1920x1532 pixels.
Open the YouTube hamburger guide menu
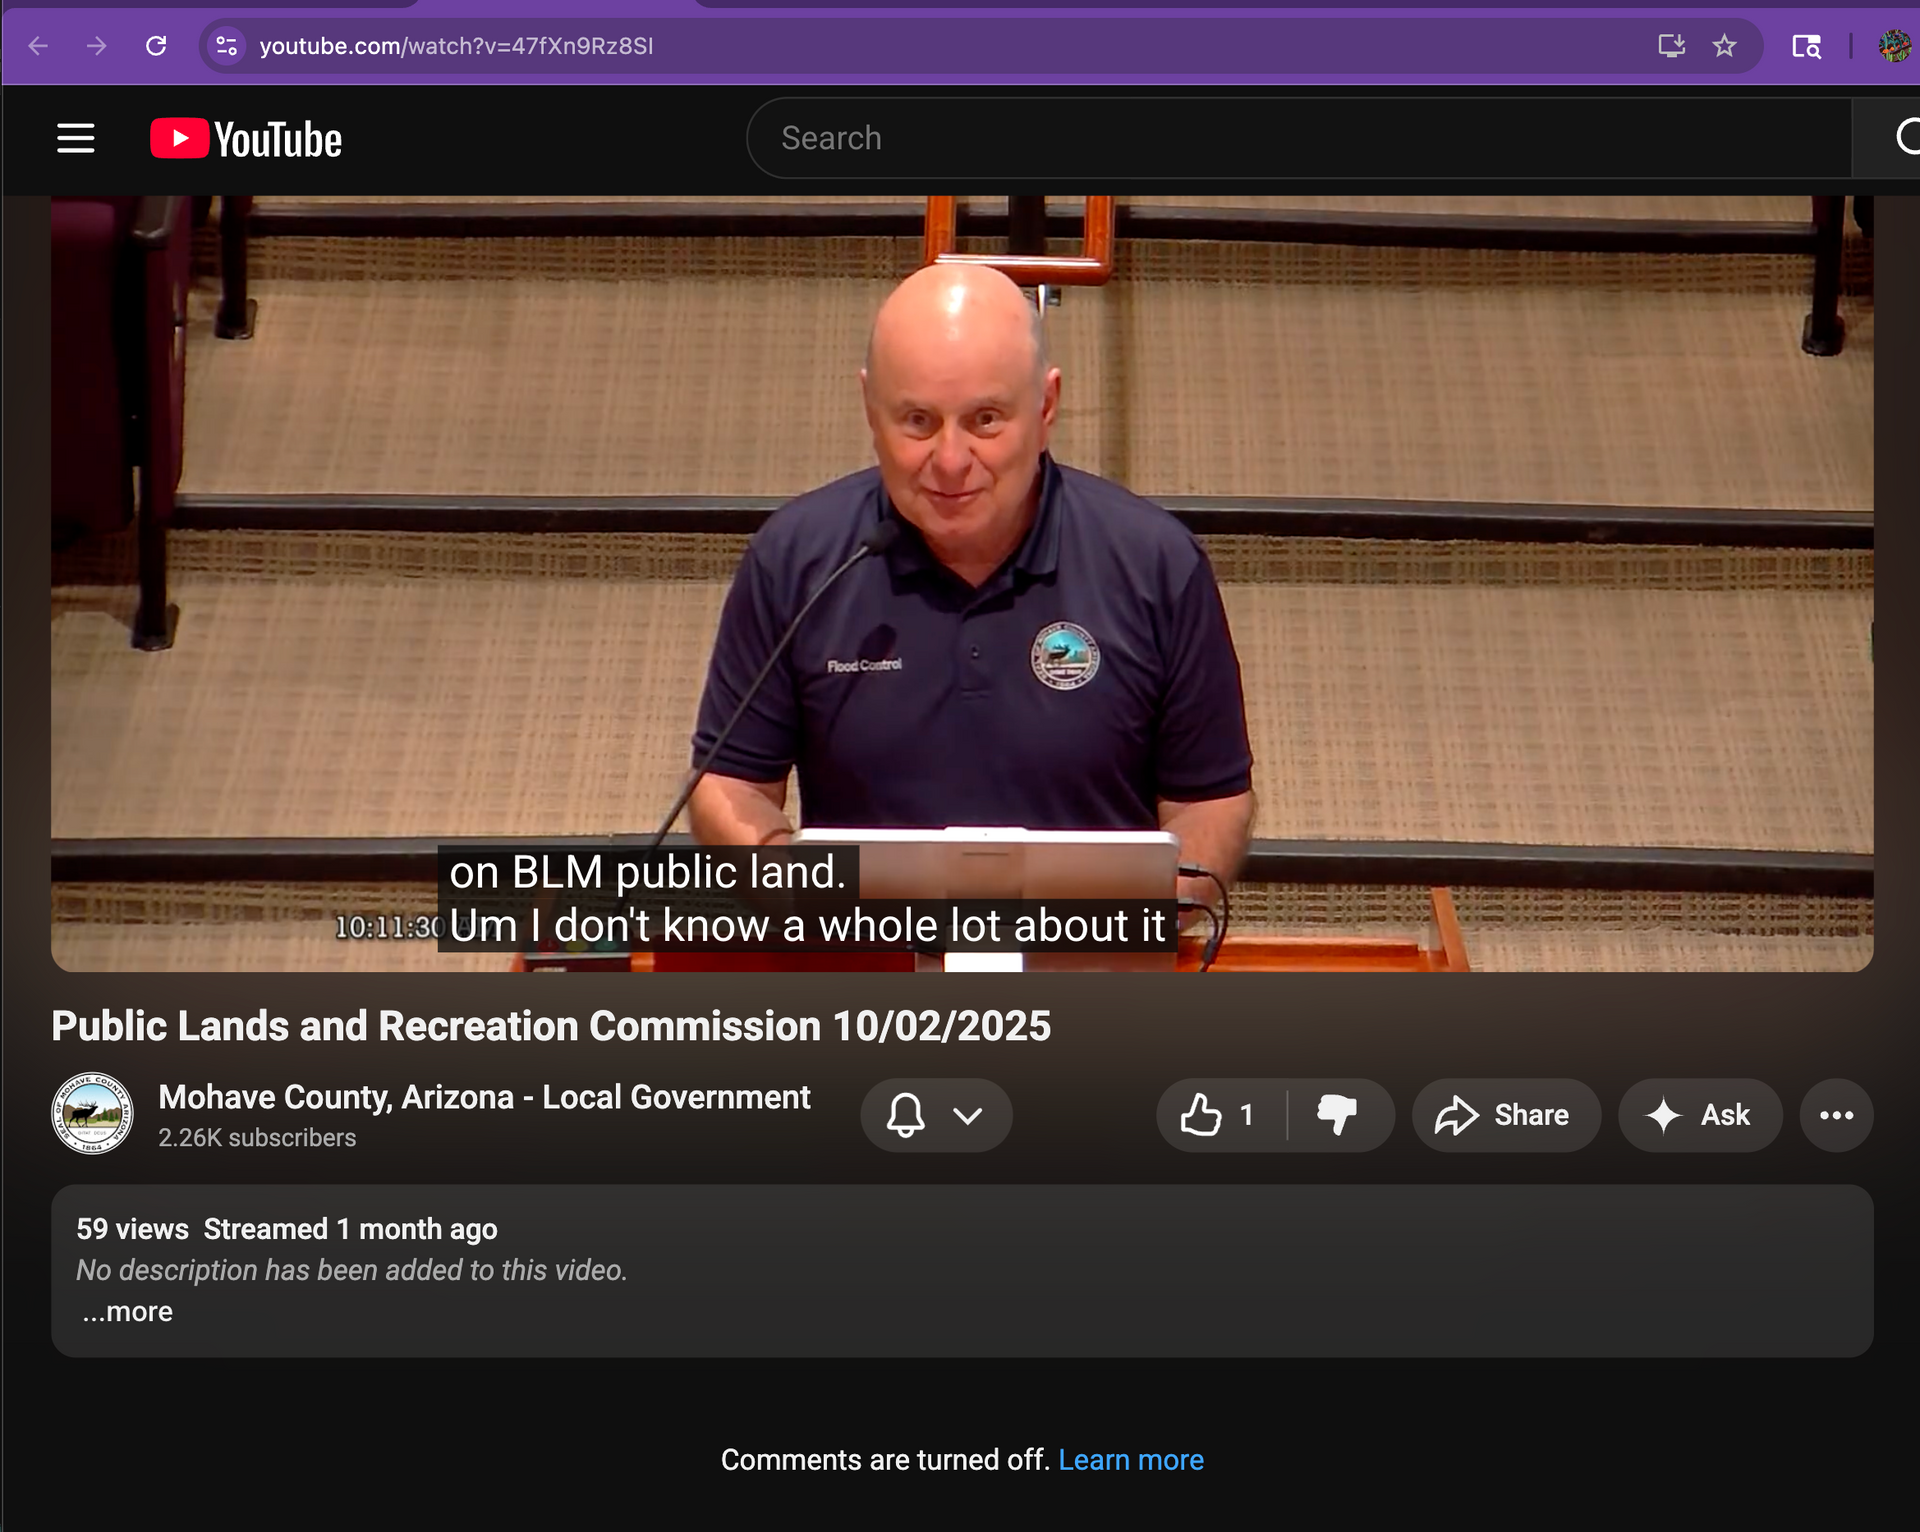coord(75,138)
